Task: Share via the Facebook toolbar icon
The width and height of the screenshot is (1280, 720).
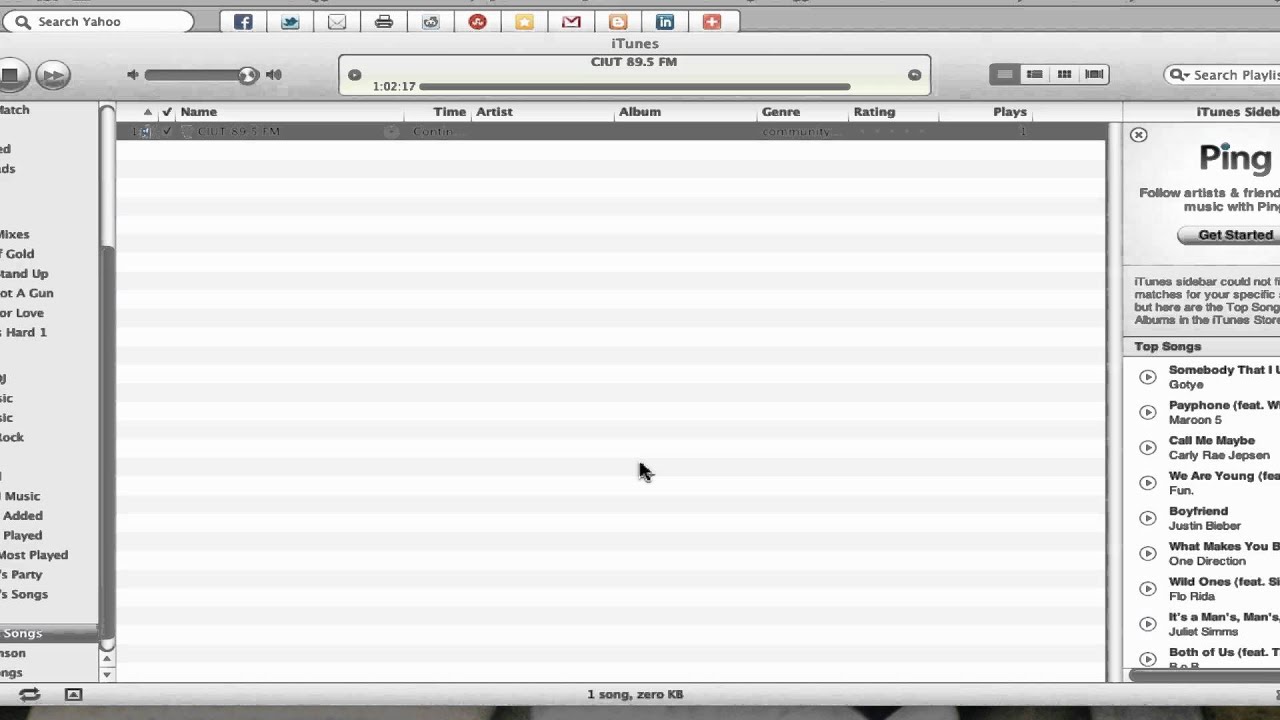Action: tap(243, 21)
